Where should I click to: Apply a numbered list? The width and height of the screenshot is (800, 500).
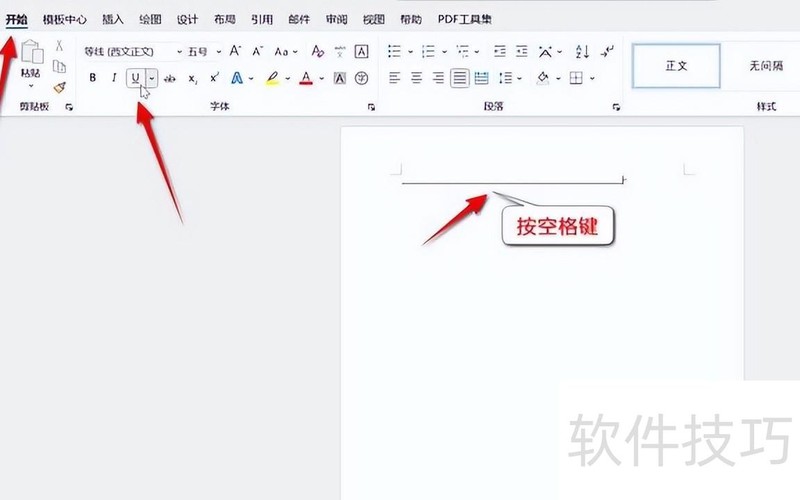(428, 51)
